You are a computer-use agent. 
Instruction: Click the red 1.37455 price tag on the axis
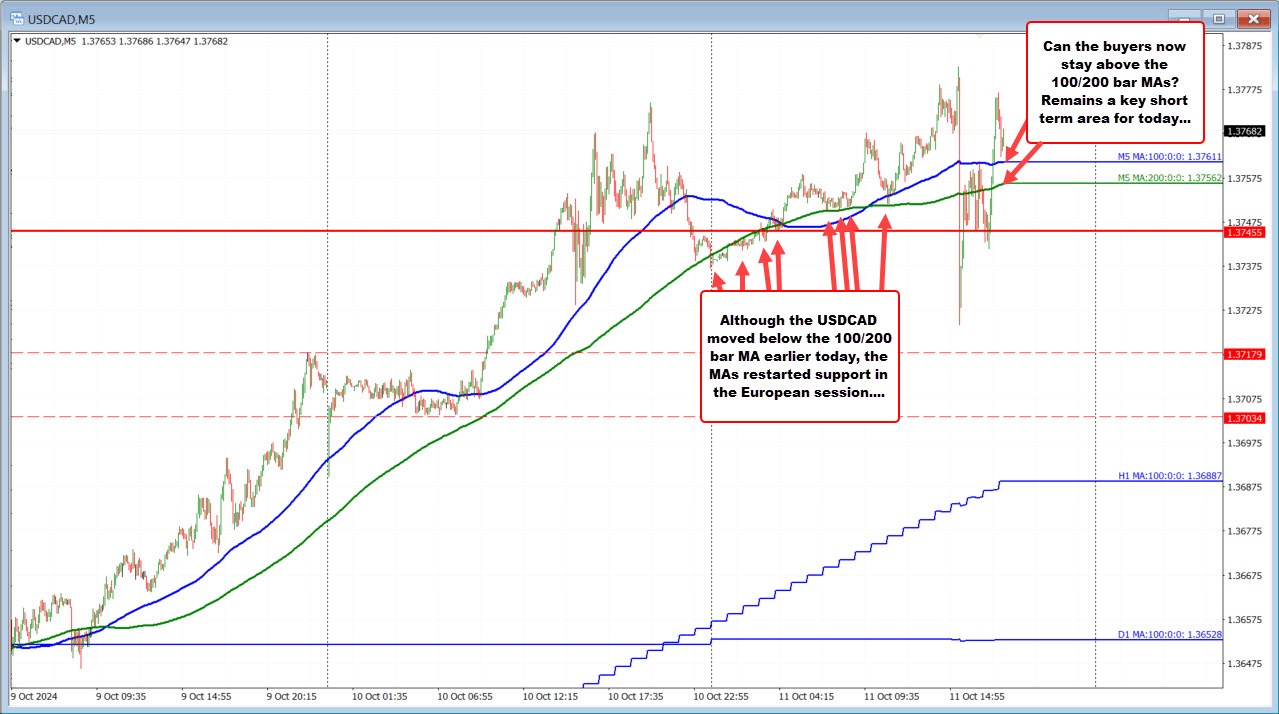tap(1246, 232)
